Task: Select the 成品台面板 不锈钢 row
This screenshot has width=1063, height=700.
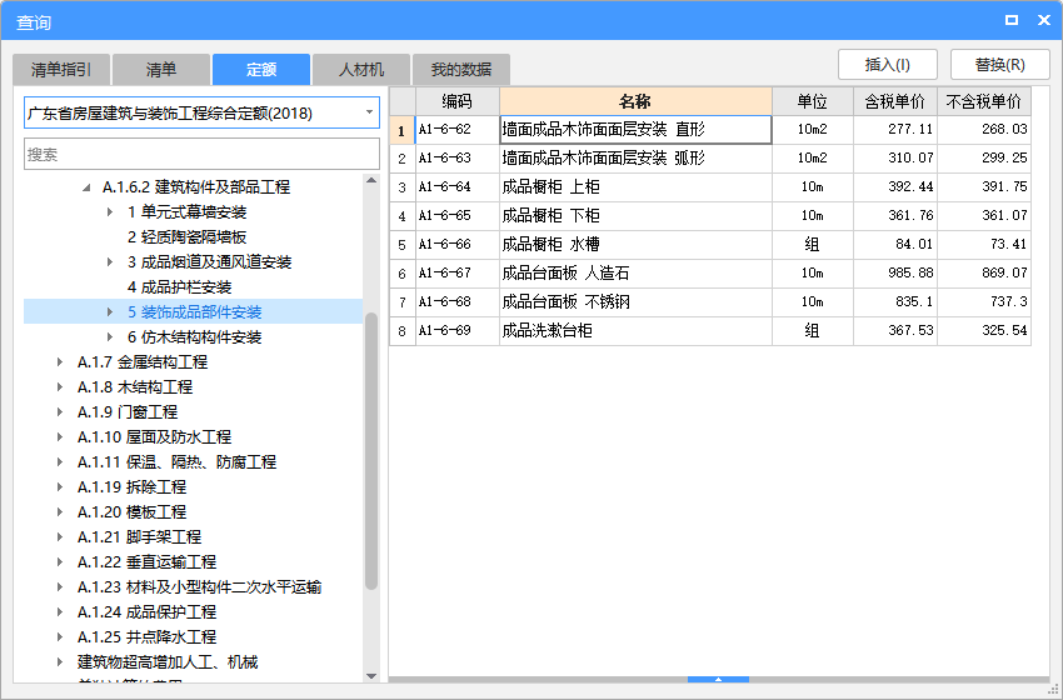Action: pyautogui.click(x=710, y=302)
